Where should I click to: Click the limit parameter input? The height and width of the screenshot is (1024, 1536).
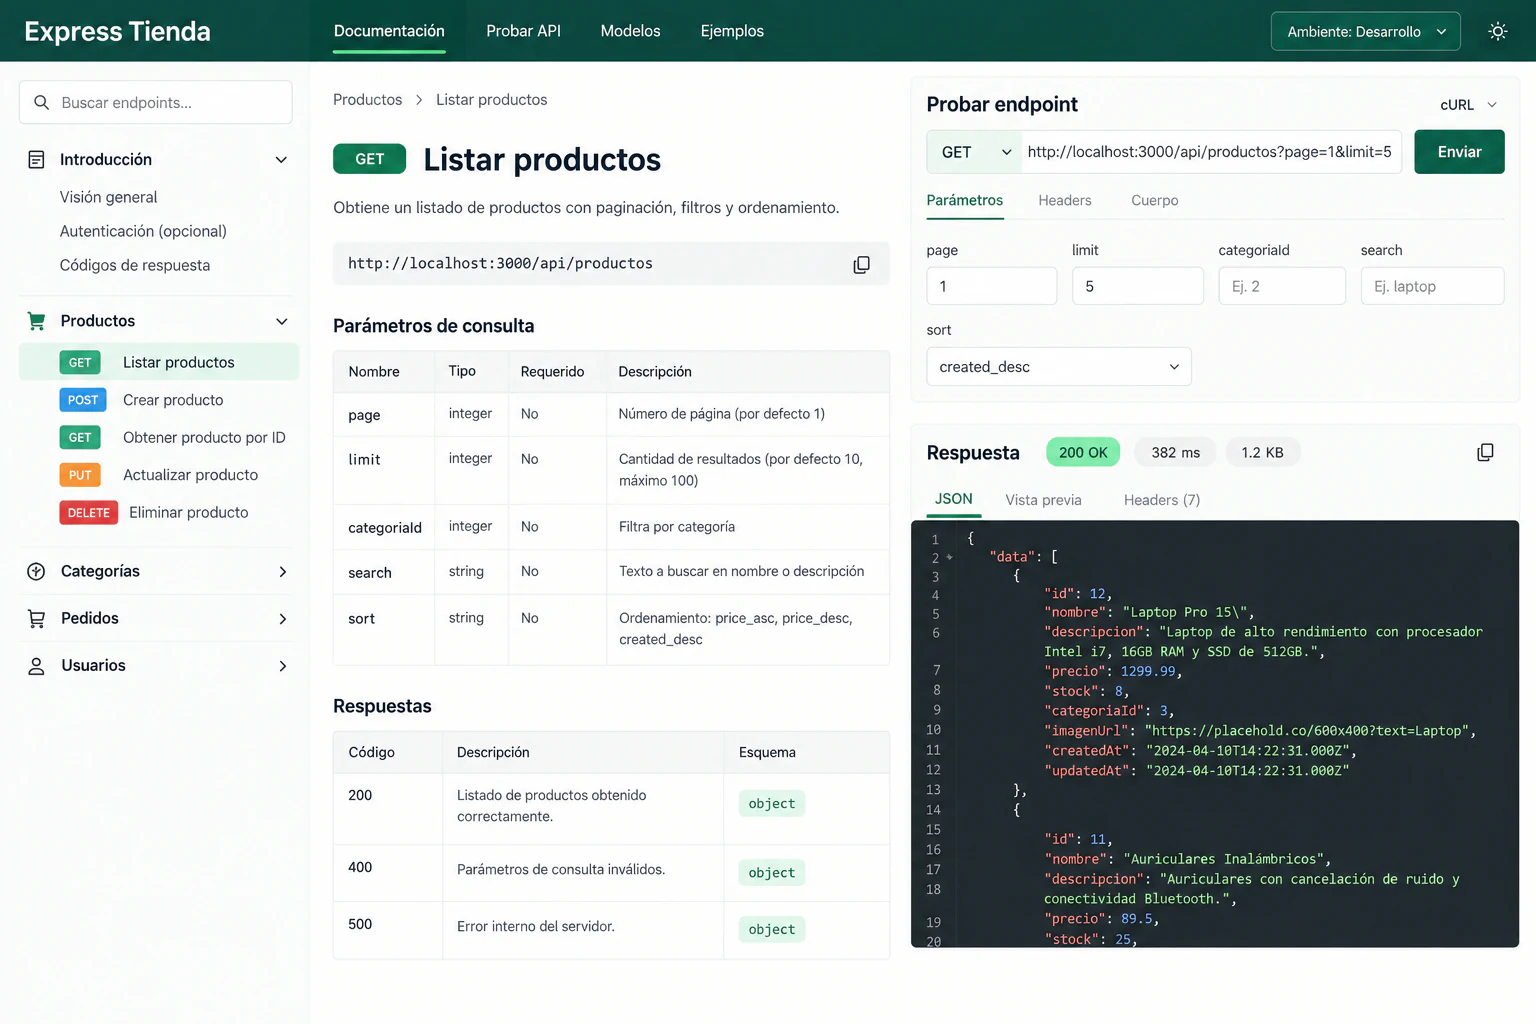[x=1138, y=286]
